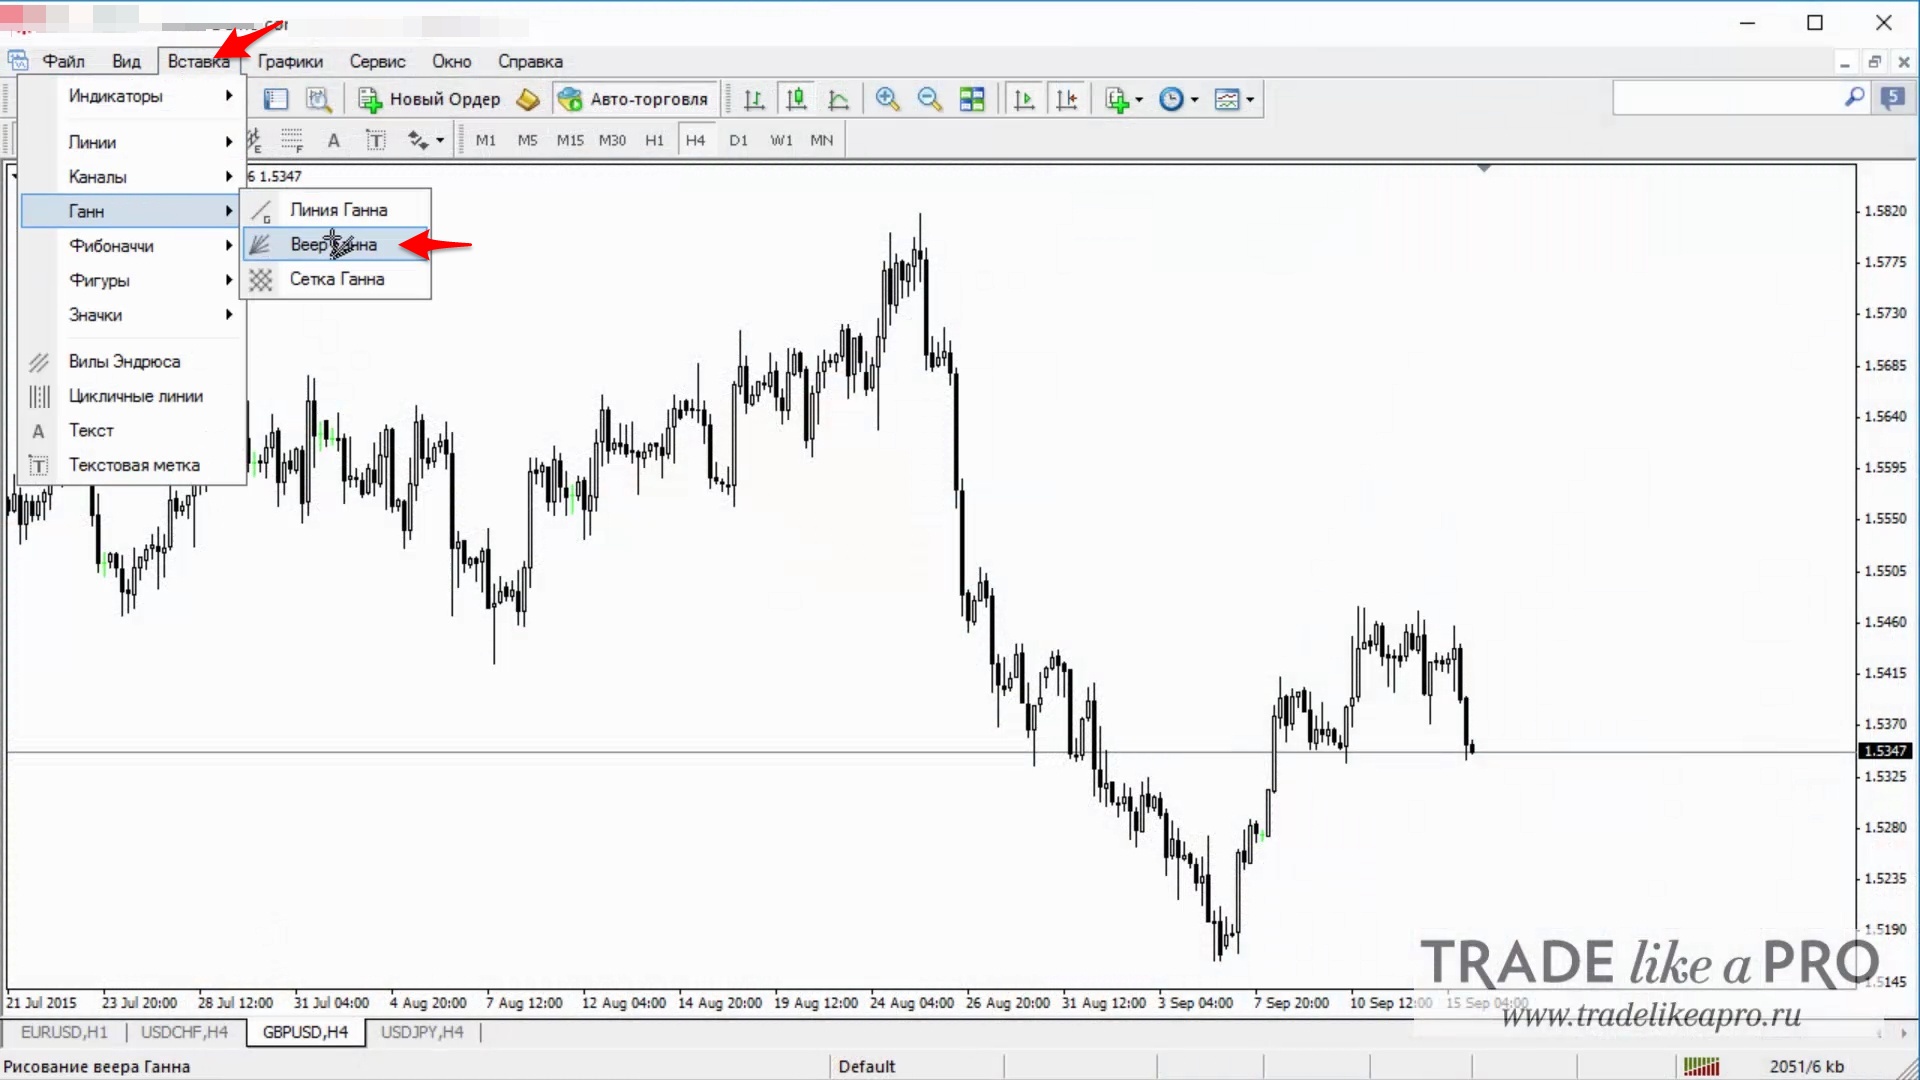This screenshot has width=1920, height=1080.
Task: Click the Новый Ордер button
Action: 430,99
